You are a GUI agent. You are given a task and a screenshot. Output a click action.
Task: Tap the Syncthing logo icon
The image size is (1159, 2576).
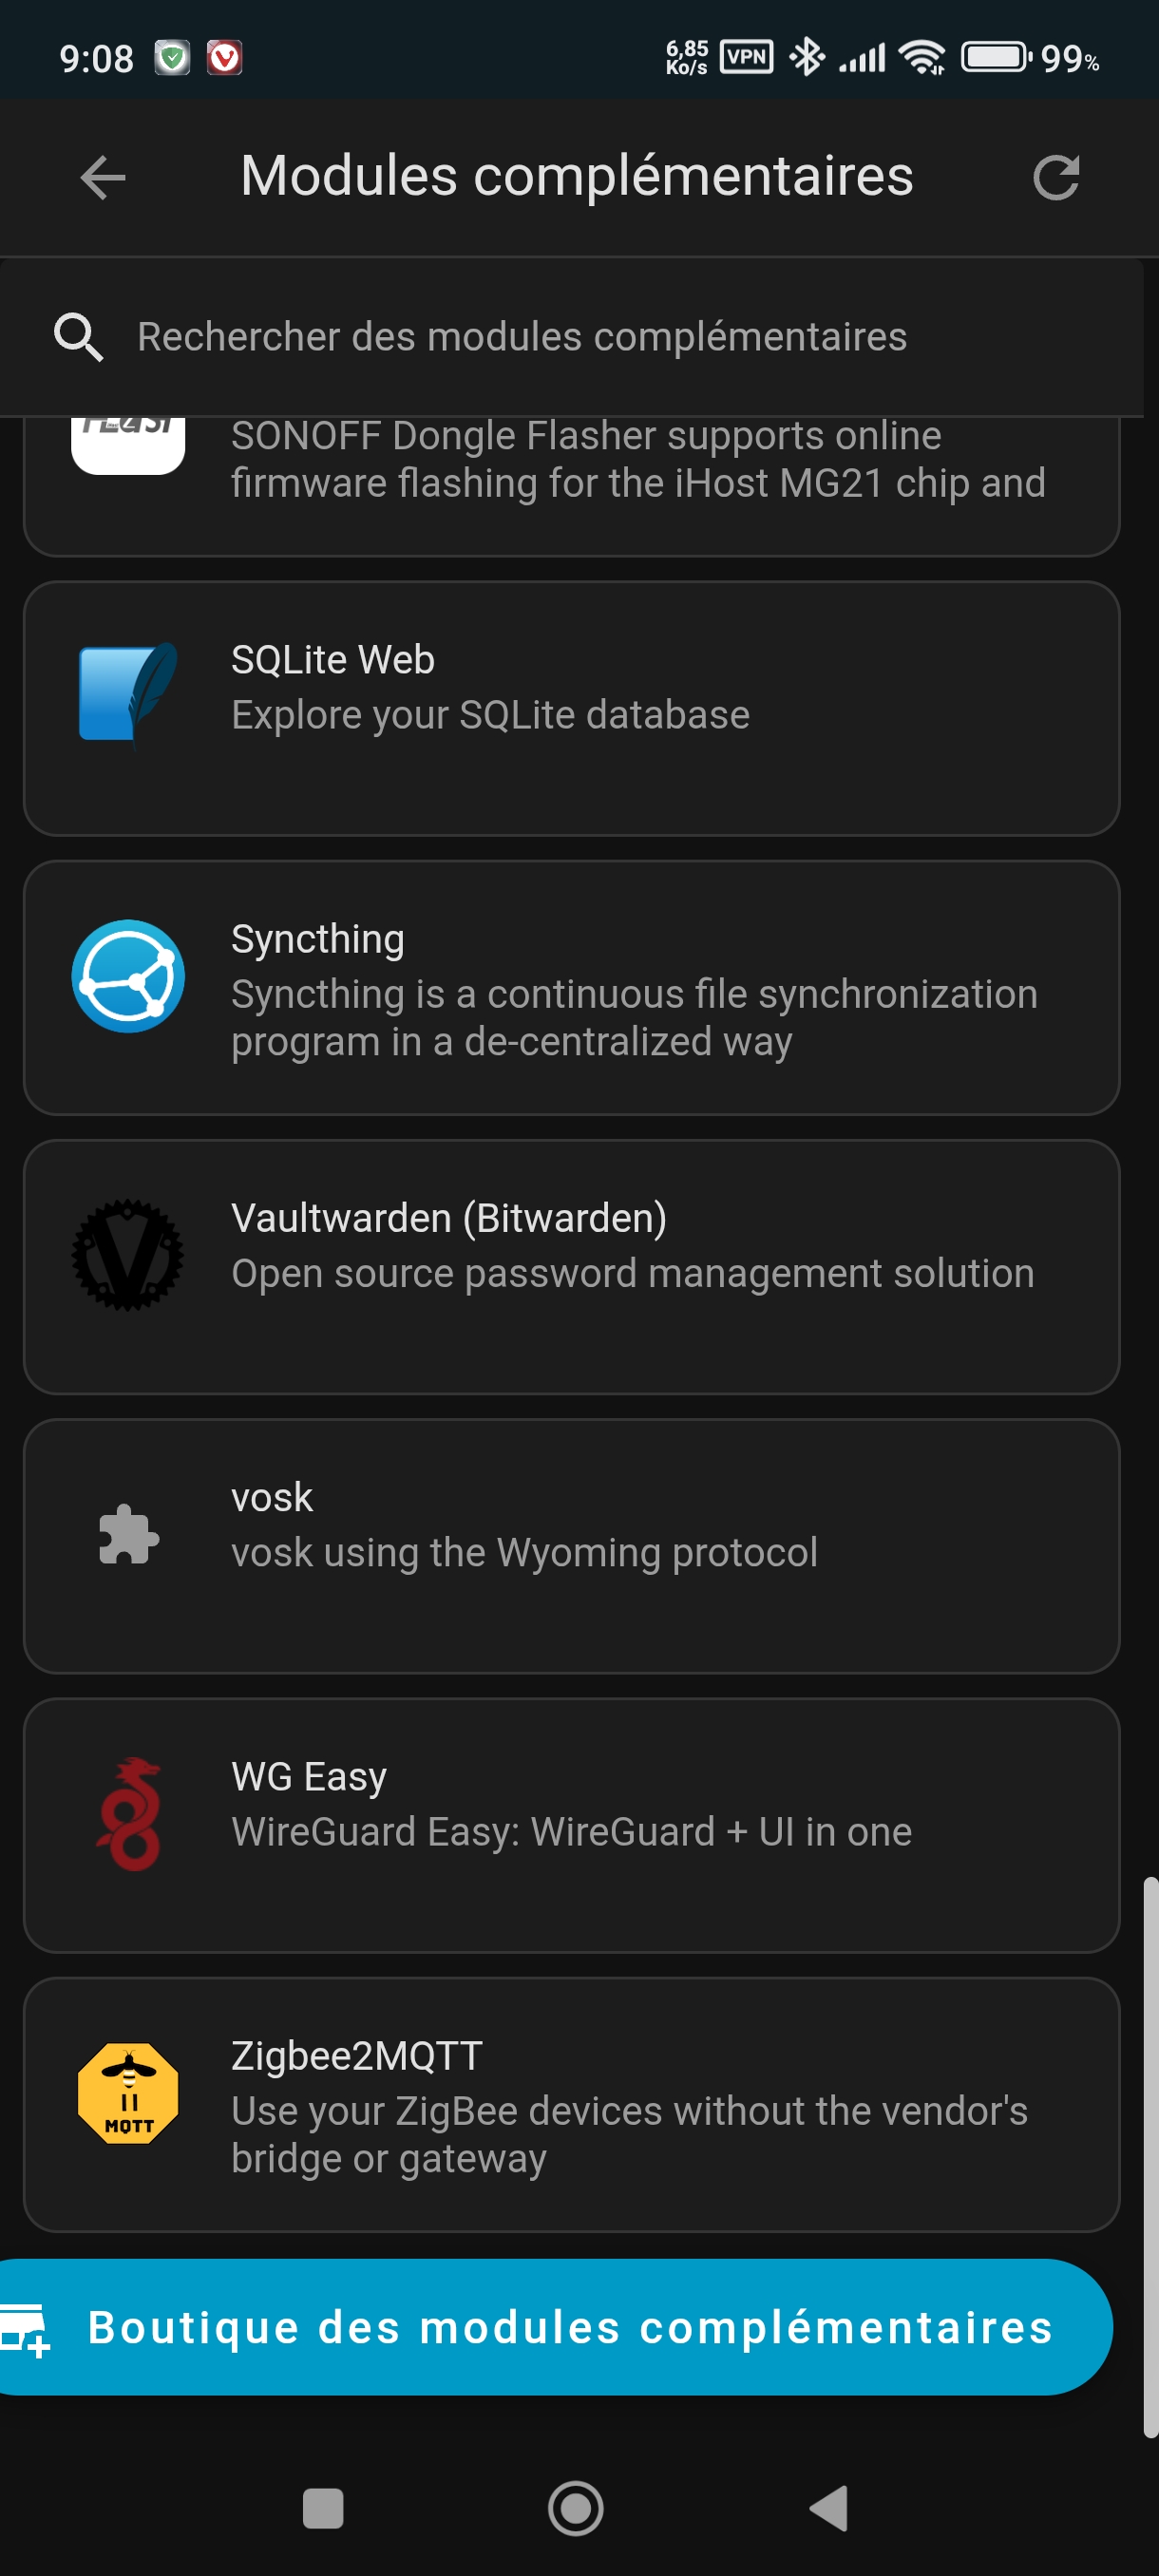128,976
